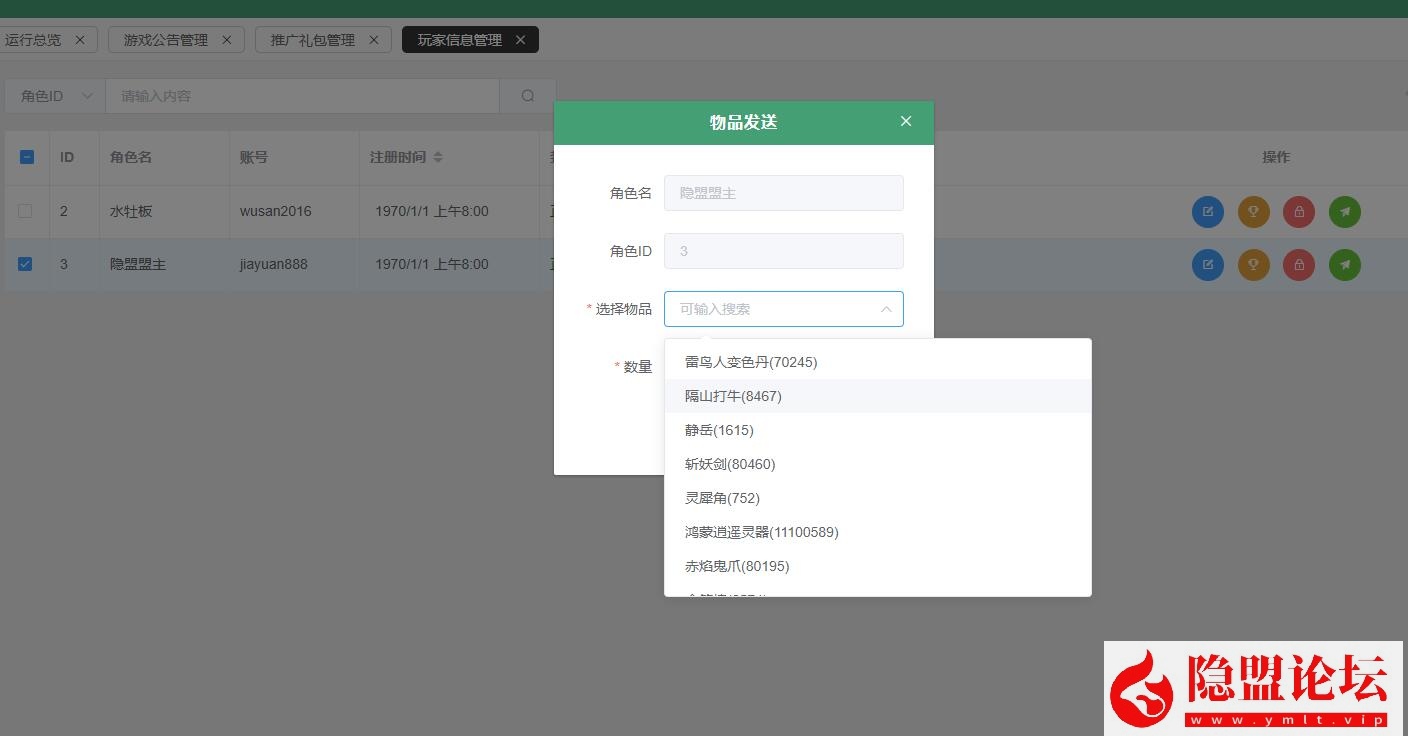Image resolution: width=1408 pixels, height=736 pixels.
Task: Select 隔山打牛(8467) from item list
Action: pos(733,396)
